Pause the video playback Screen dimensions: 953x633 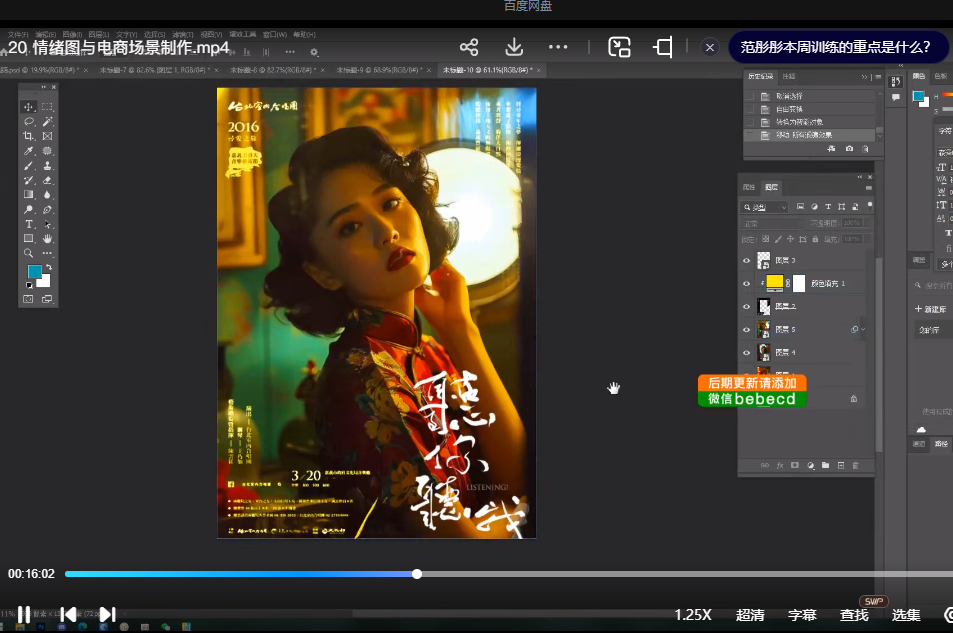tap(24, 614)
